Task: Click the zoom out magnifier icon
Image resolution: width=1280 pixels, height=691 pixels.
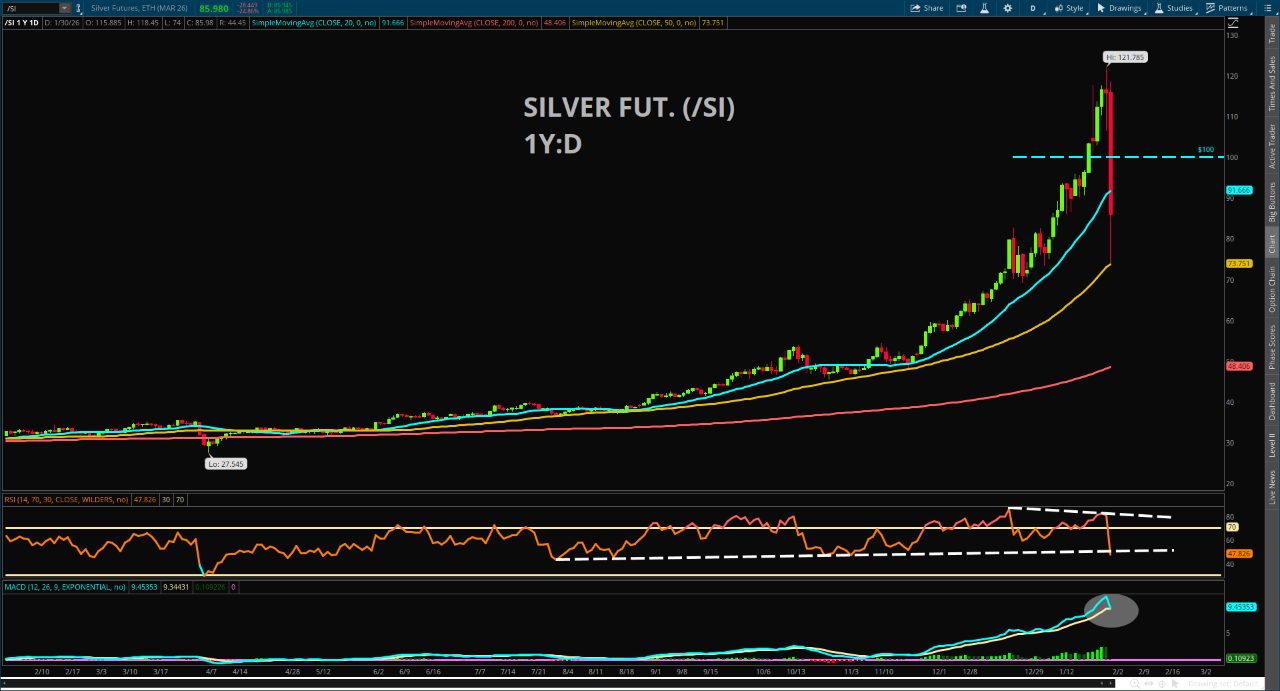Action: tap(1122, 684)
